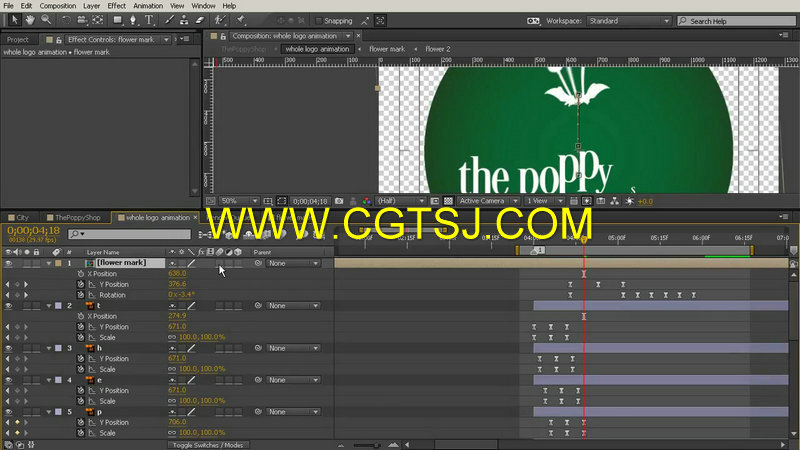Screen dimensions: 800x450
Task: Open the Composition menu
Action: [58, 6]
